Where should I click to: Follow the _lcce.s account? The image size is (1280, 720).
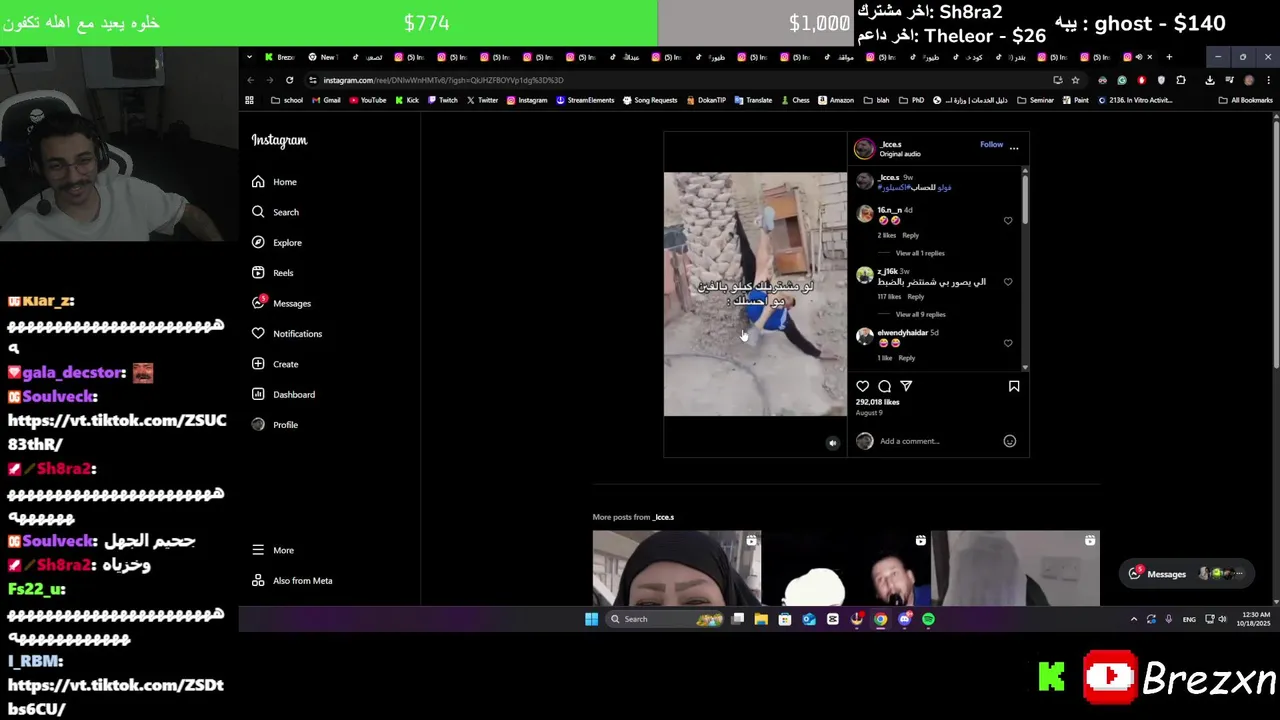pyautogui.click(x=991, y=144)
